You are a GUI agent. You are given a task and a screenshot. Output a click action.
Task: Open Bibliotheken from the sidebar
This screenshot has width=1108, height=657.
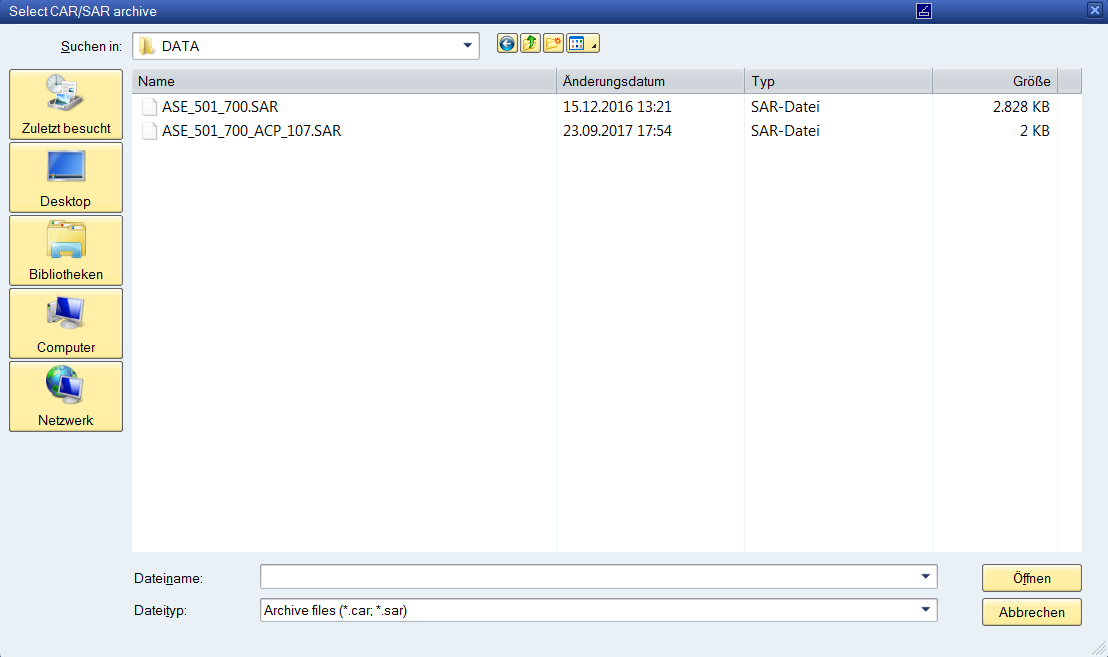[65, 250]
